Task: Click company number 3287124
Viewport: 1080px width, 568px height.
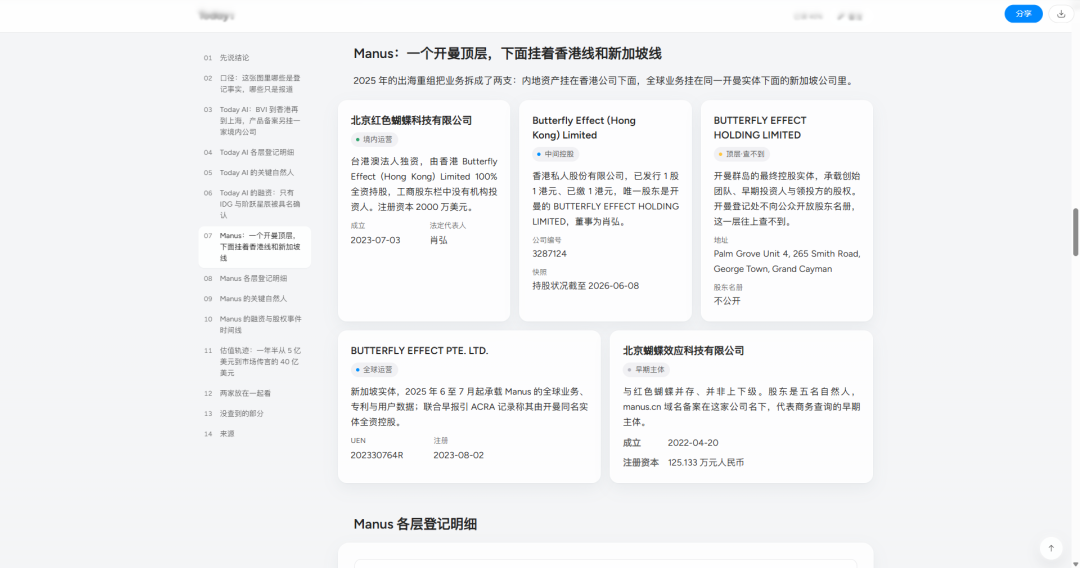Action: tap(550, 254)
